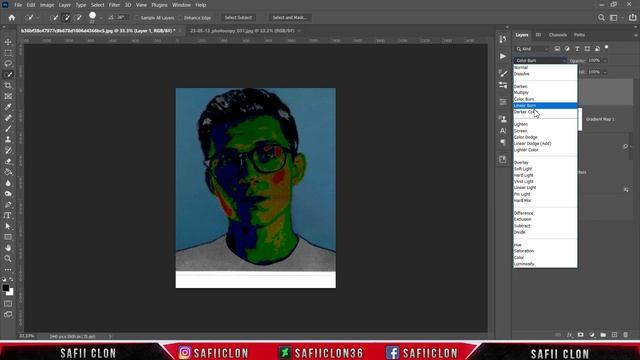The height and width of the screenshot is (360, 640).
Task: Select the Blur tool
Action: (x=8, y=183)
